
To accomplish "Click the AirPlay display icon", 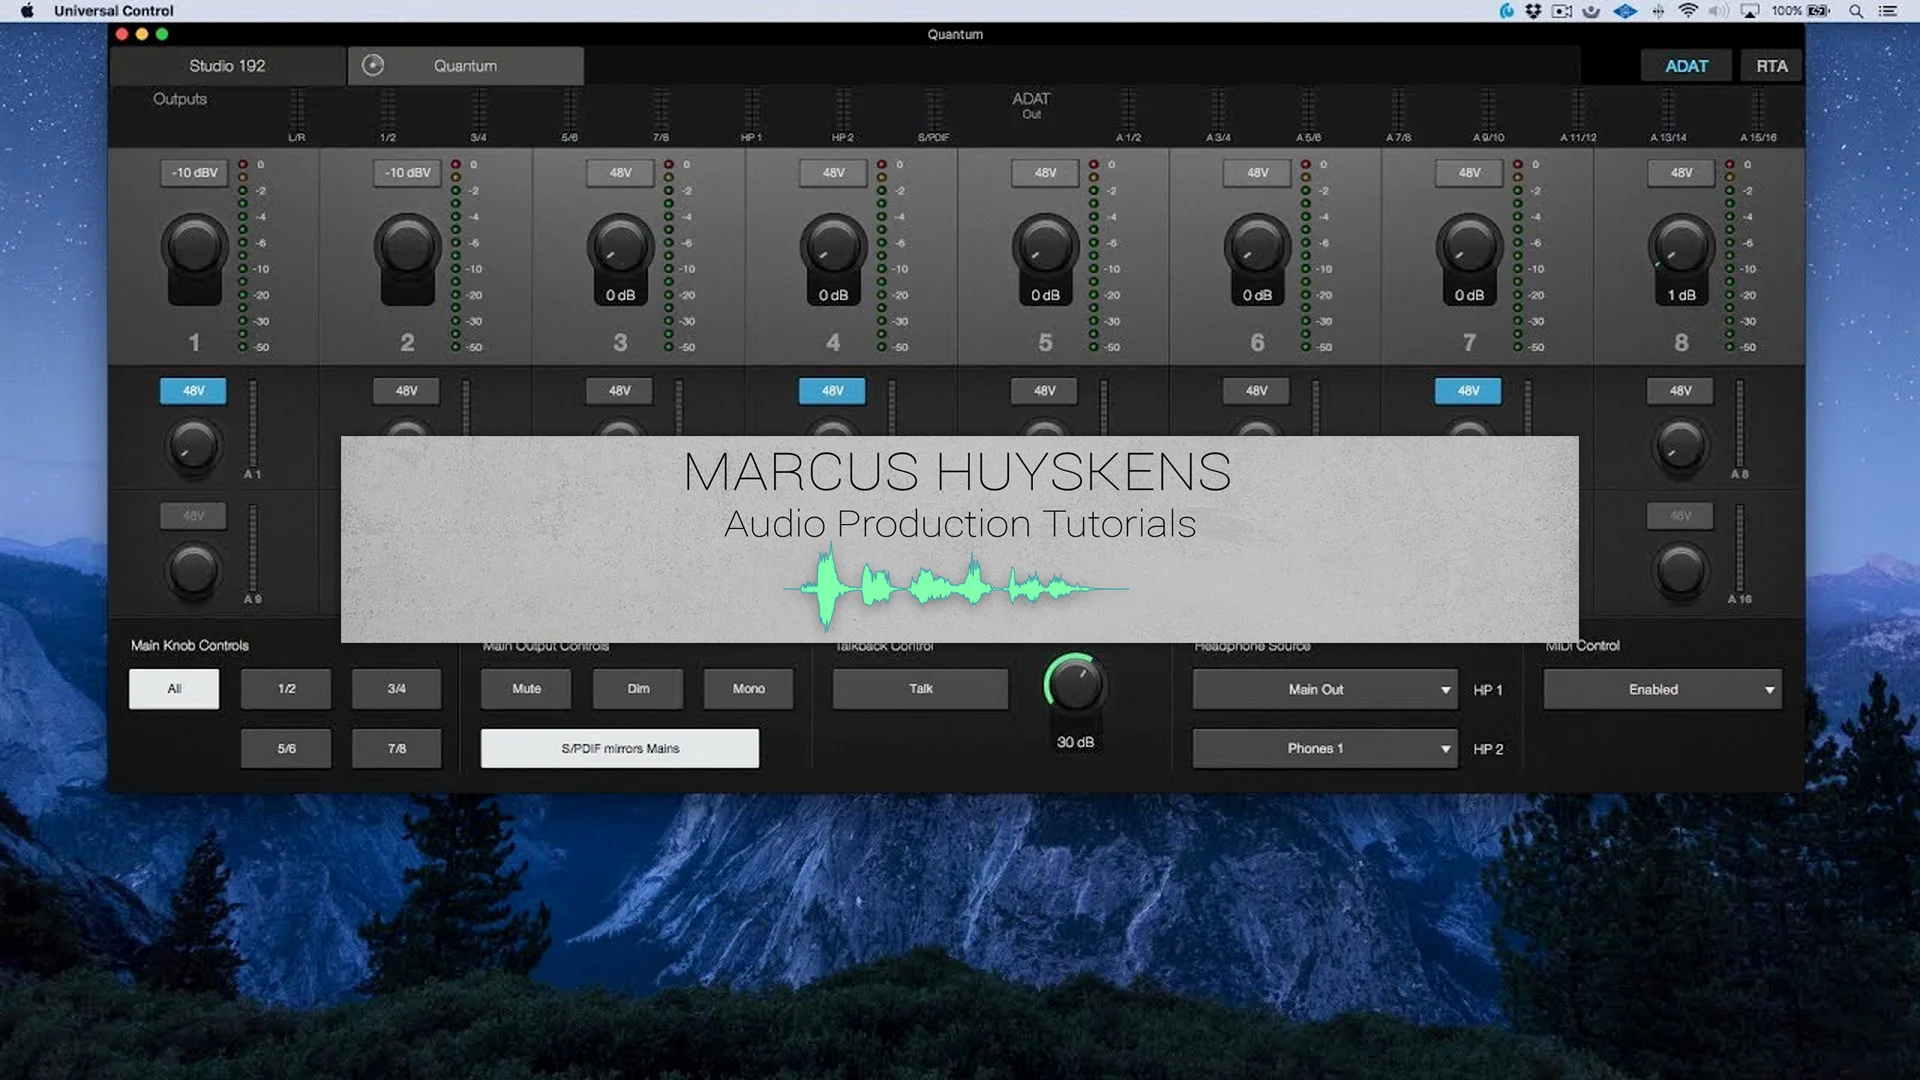I will pos(1750,11).
